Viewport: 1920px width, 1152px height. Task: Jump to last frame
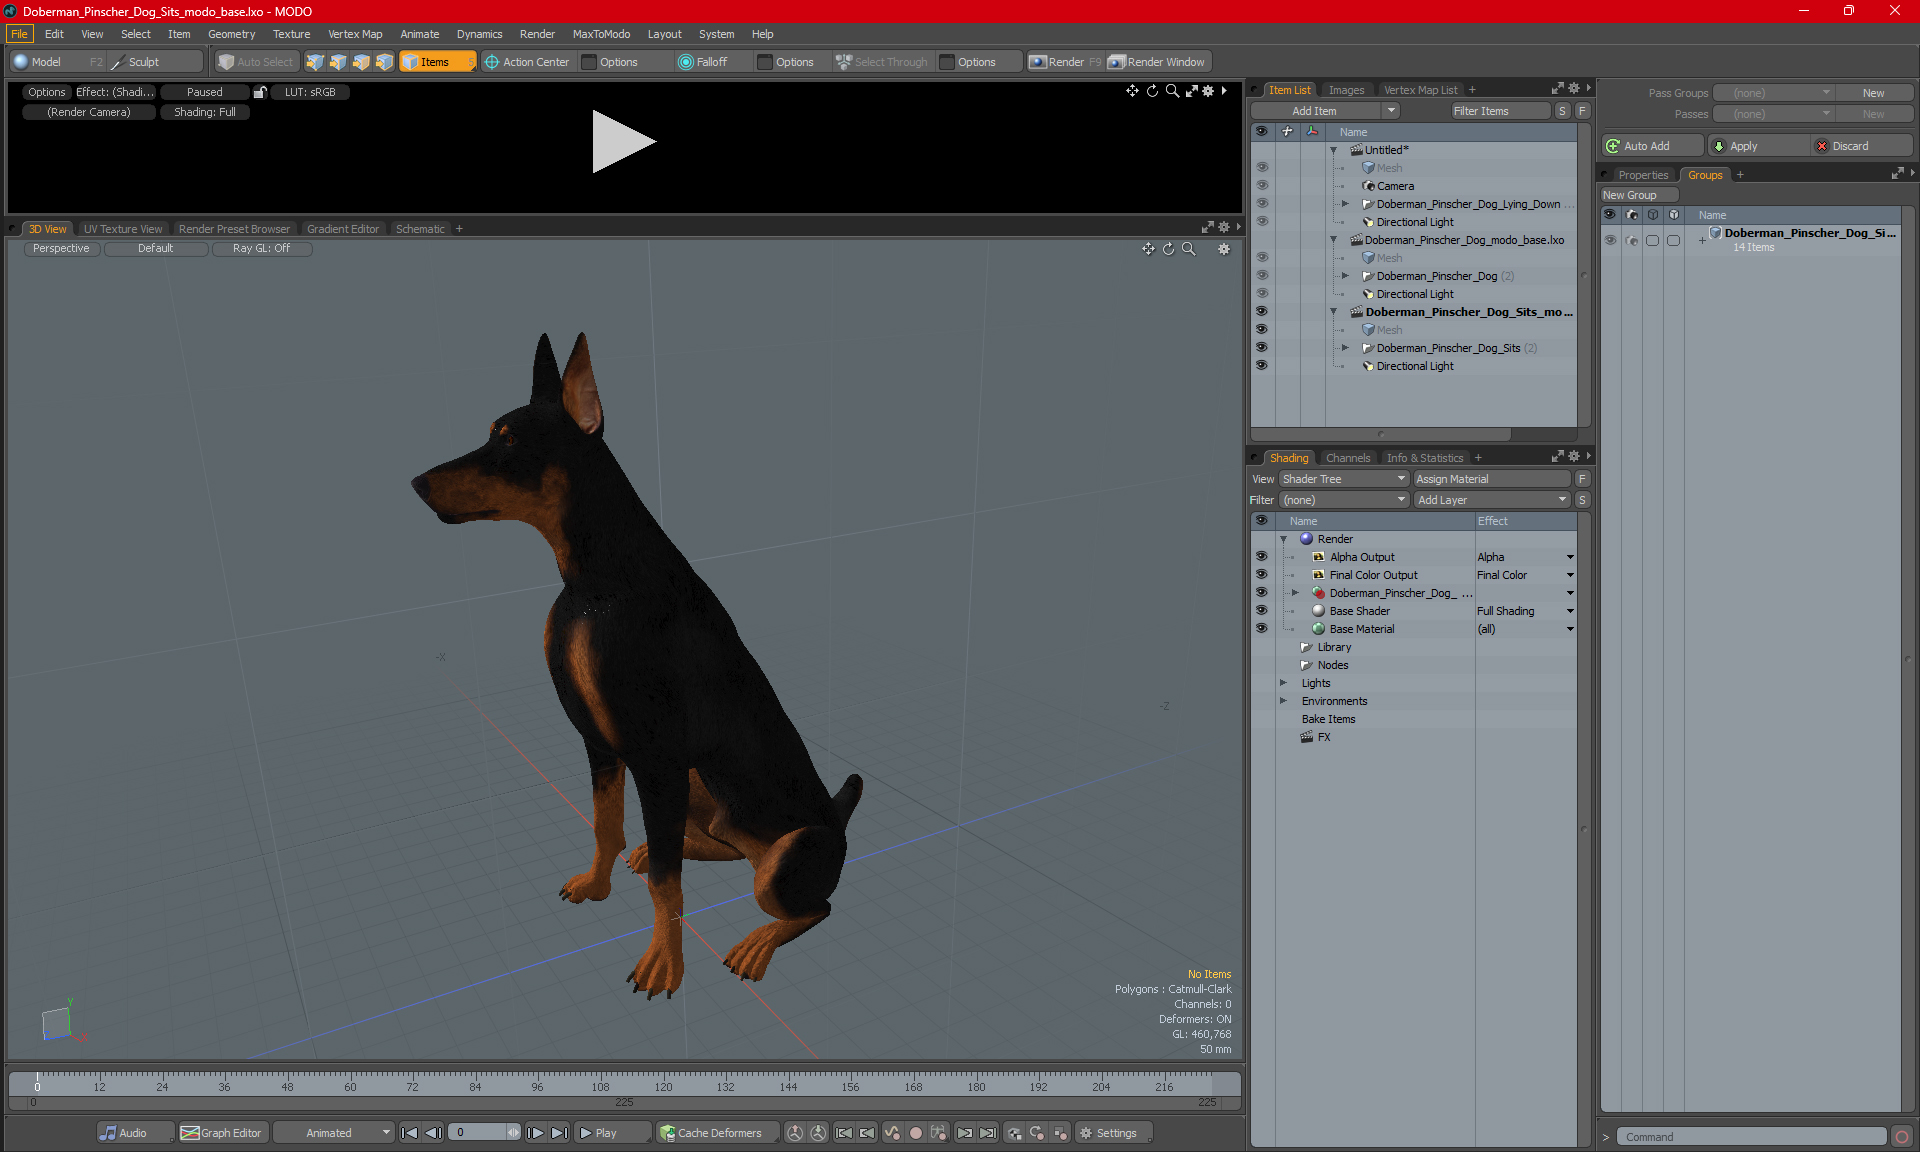click(x=559, y=1133)
